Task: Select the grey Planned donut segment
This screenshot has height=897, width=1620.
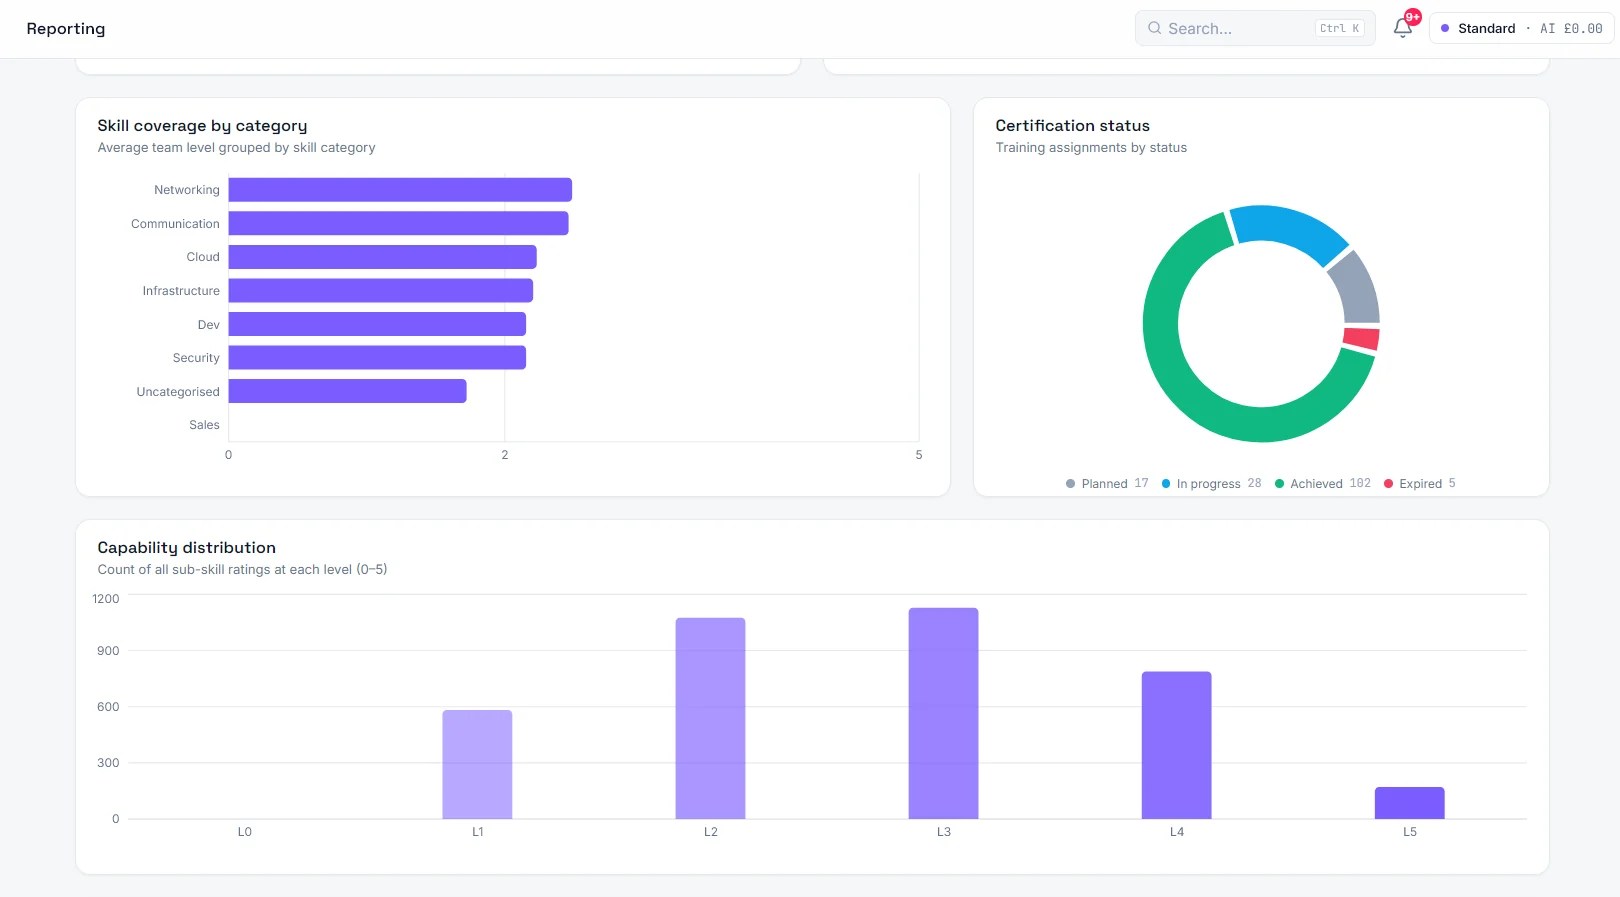Action: [x=1357, y=289]
